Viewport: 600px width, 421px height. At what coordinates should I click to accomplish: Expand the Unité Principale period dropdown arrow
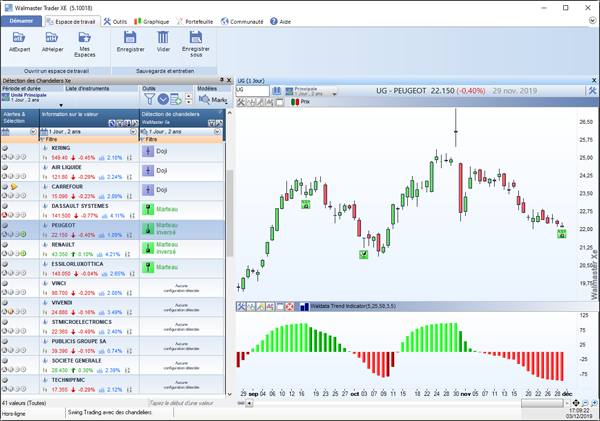tap(61, 105)
